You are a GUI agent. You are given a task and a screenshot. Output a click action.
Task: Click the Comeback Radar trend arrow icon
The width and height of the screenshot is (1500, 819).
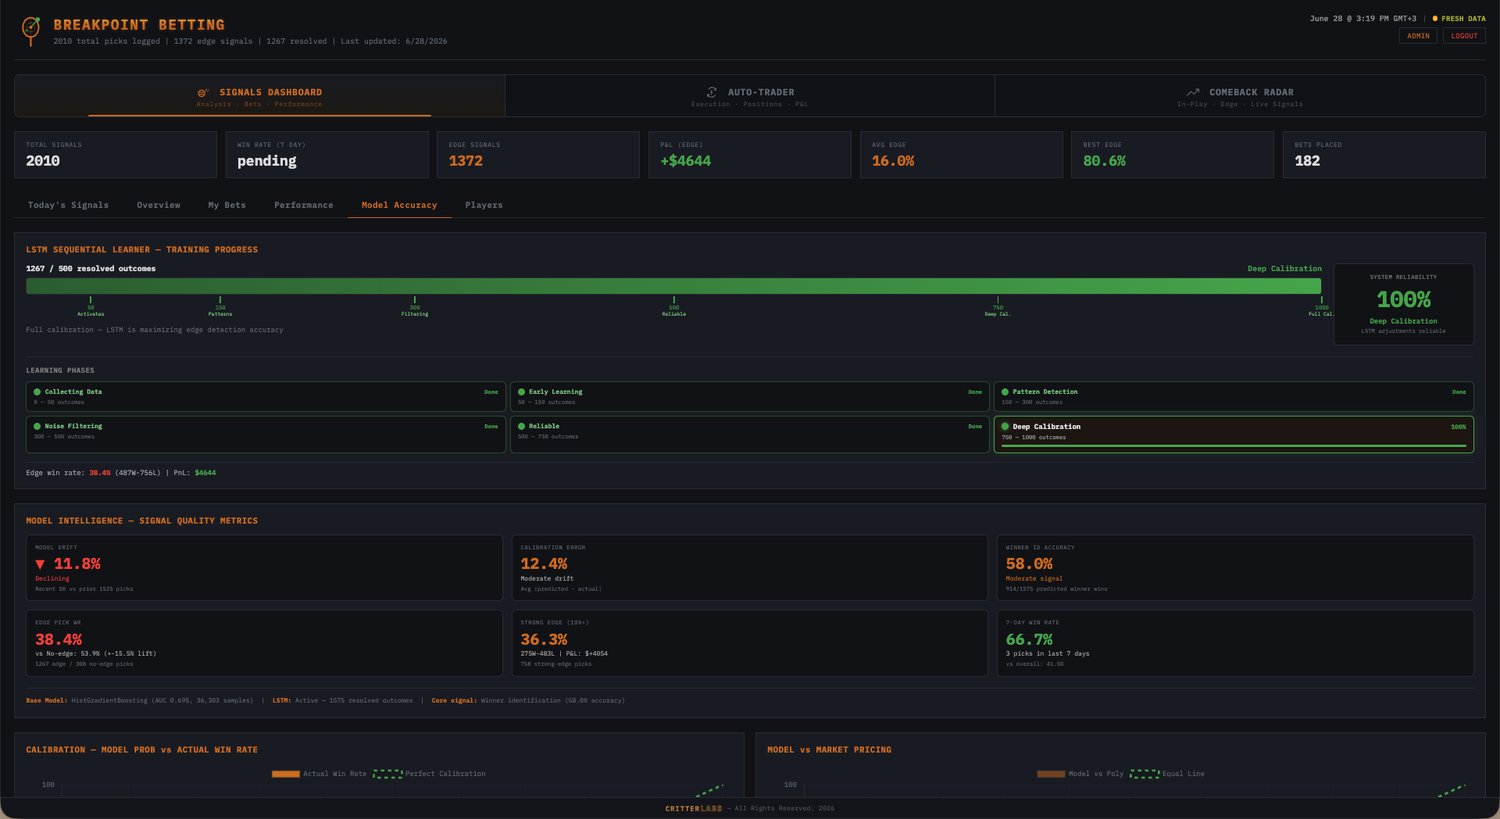pyautogui.click(x=1193, y=92)
